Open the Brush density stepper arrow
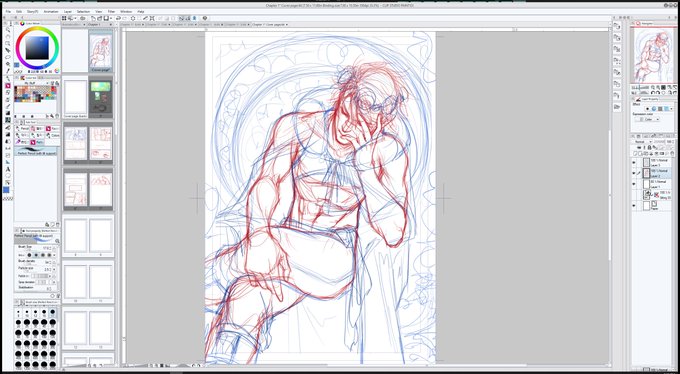The width and height of the screenshot is (680, 374). [54, 262]
